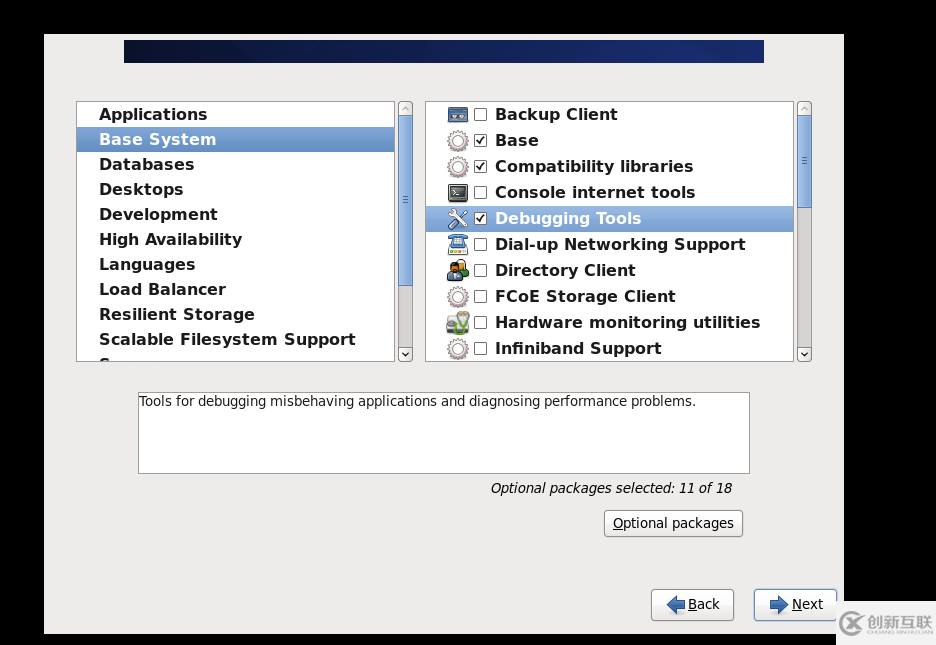This screenshot has height=645, width=936.
Task: Click the category list scrollbar thumb
Action: (405, 200)
